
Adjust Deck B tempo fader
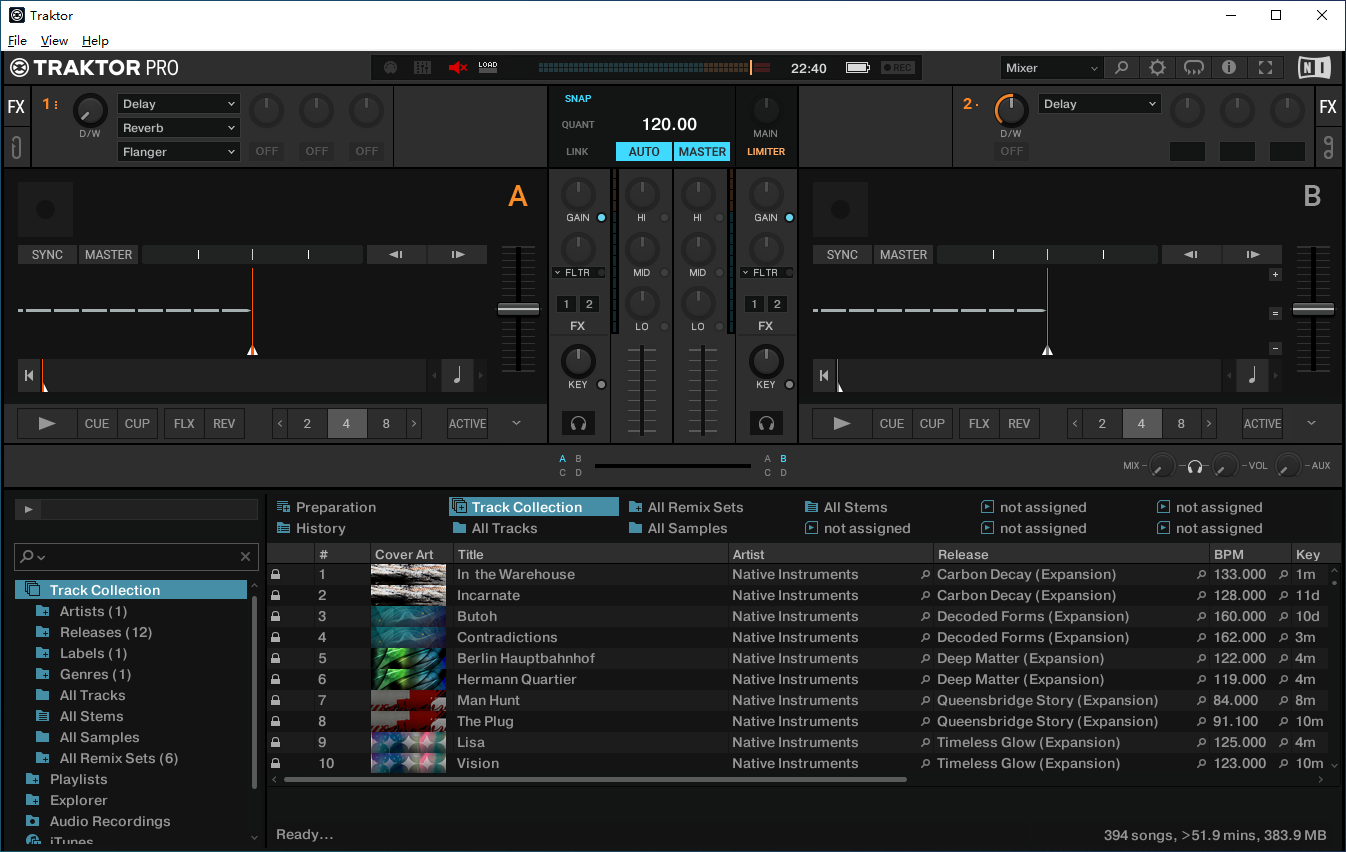click(x=1313, y=310)
